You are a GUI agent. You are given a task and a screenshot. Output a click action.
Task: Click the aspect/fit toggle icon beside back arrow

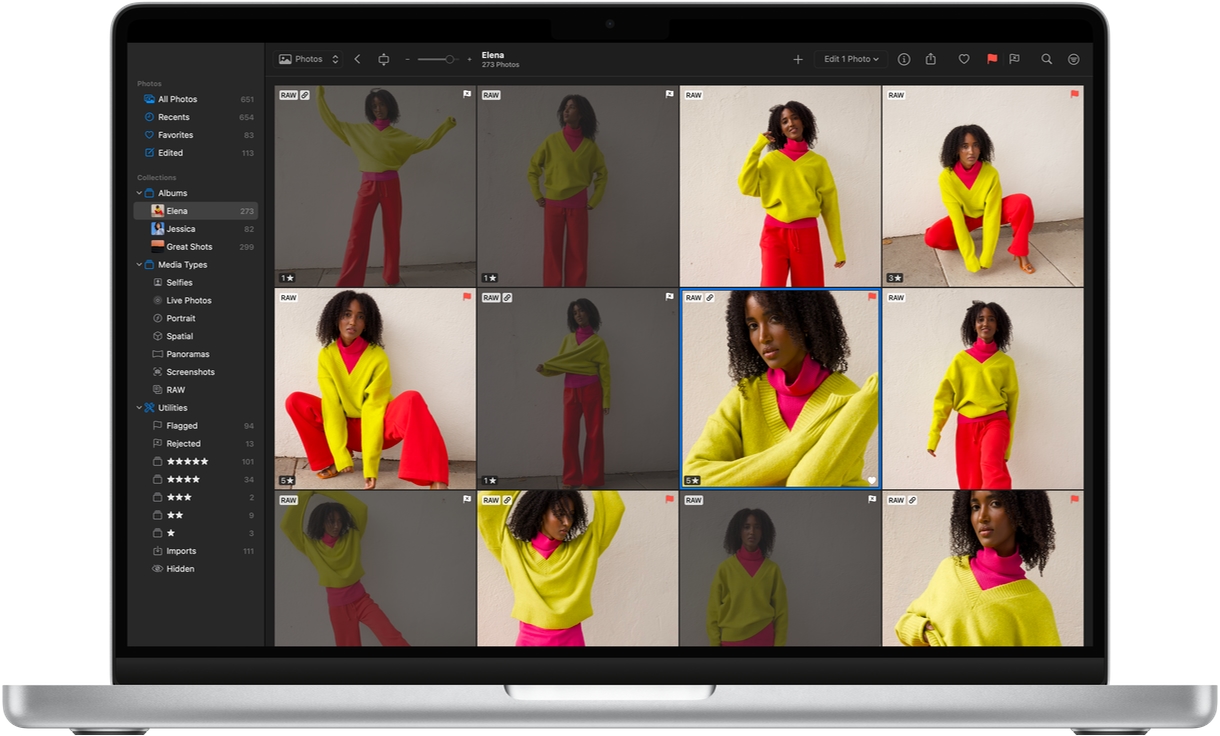tap(383, 59)
